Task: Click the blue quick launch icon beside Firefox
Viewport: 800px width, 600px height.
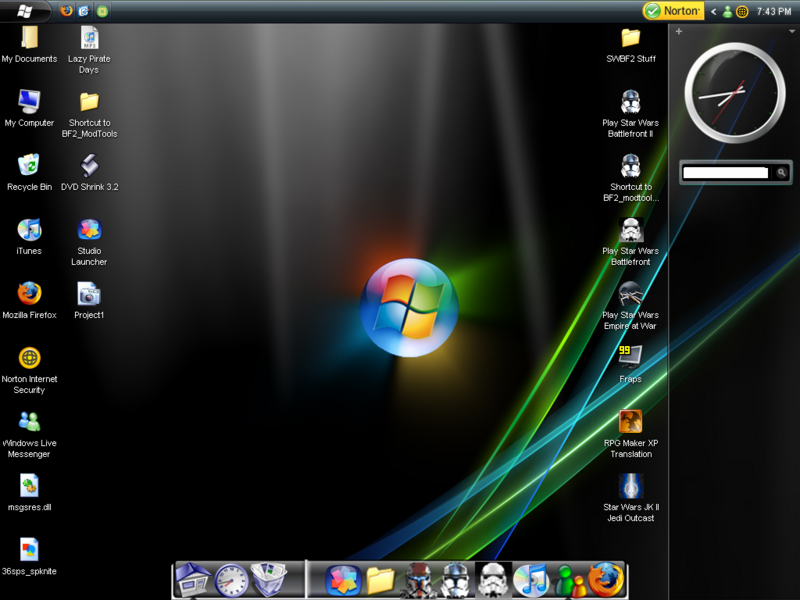Action: tap(84, 11)
